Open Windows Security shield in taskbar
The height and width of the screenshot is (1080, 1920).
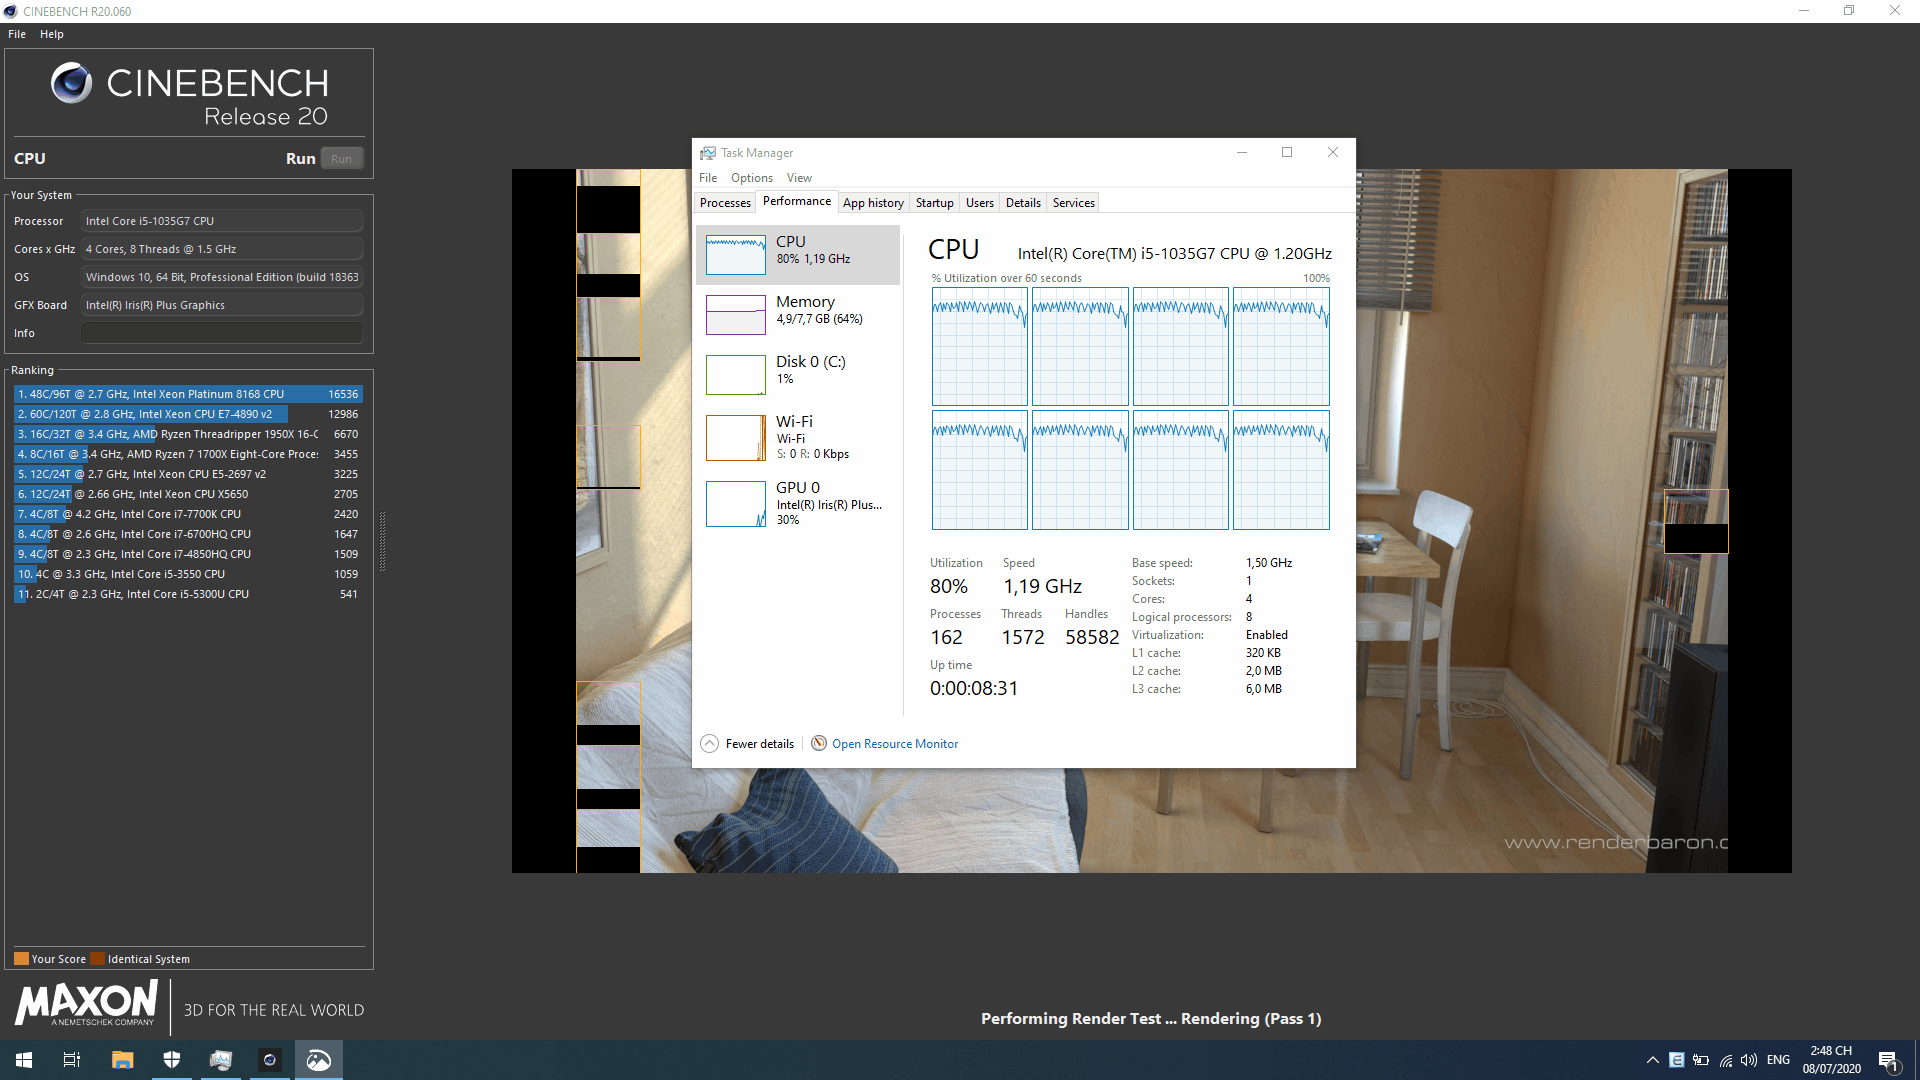[x=171, y=1060]
